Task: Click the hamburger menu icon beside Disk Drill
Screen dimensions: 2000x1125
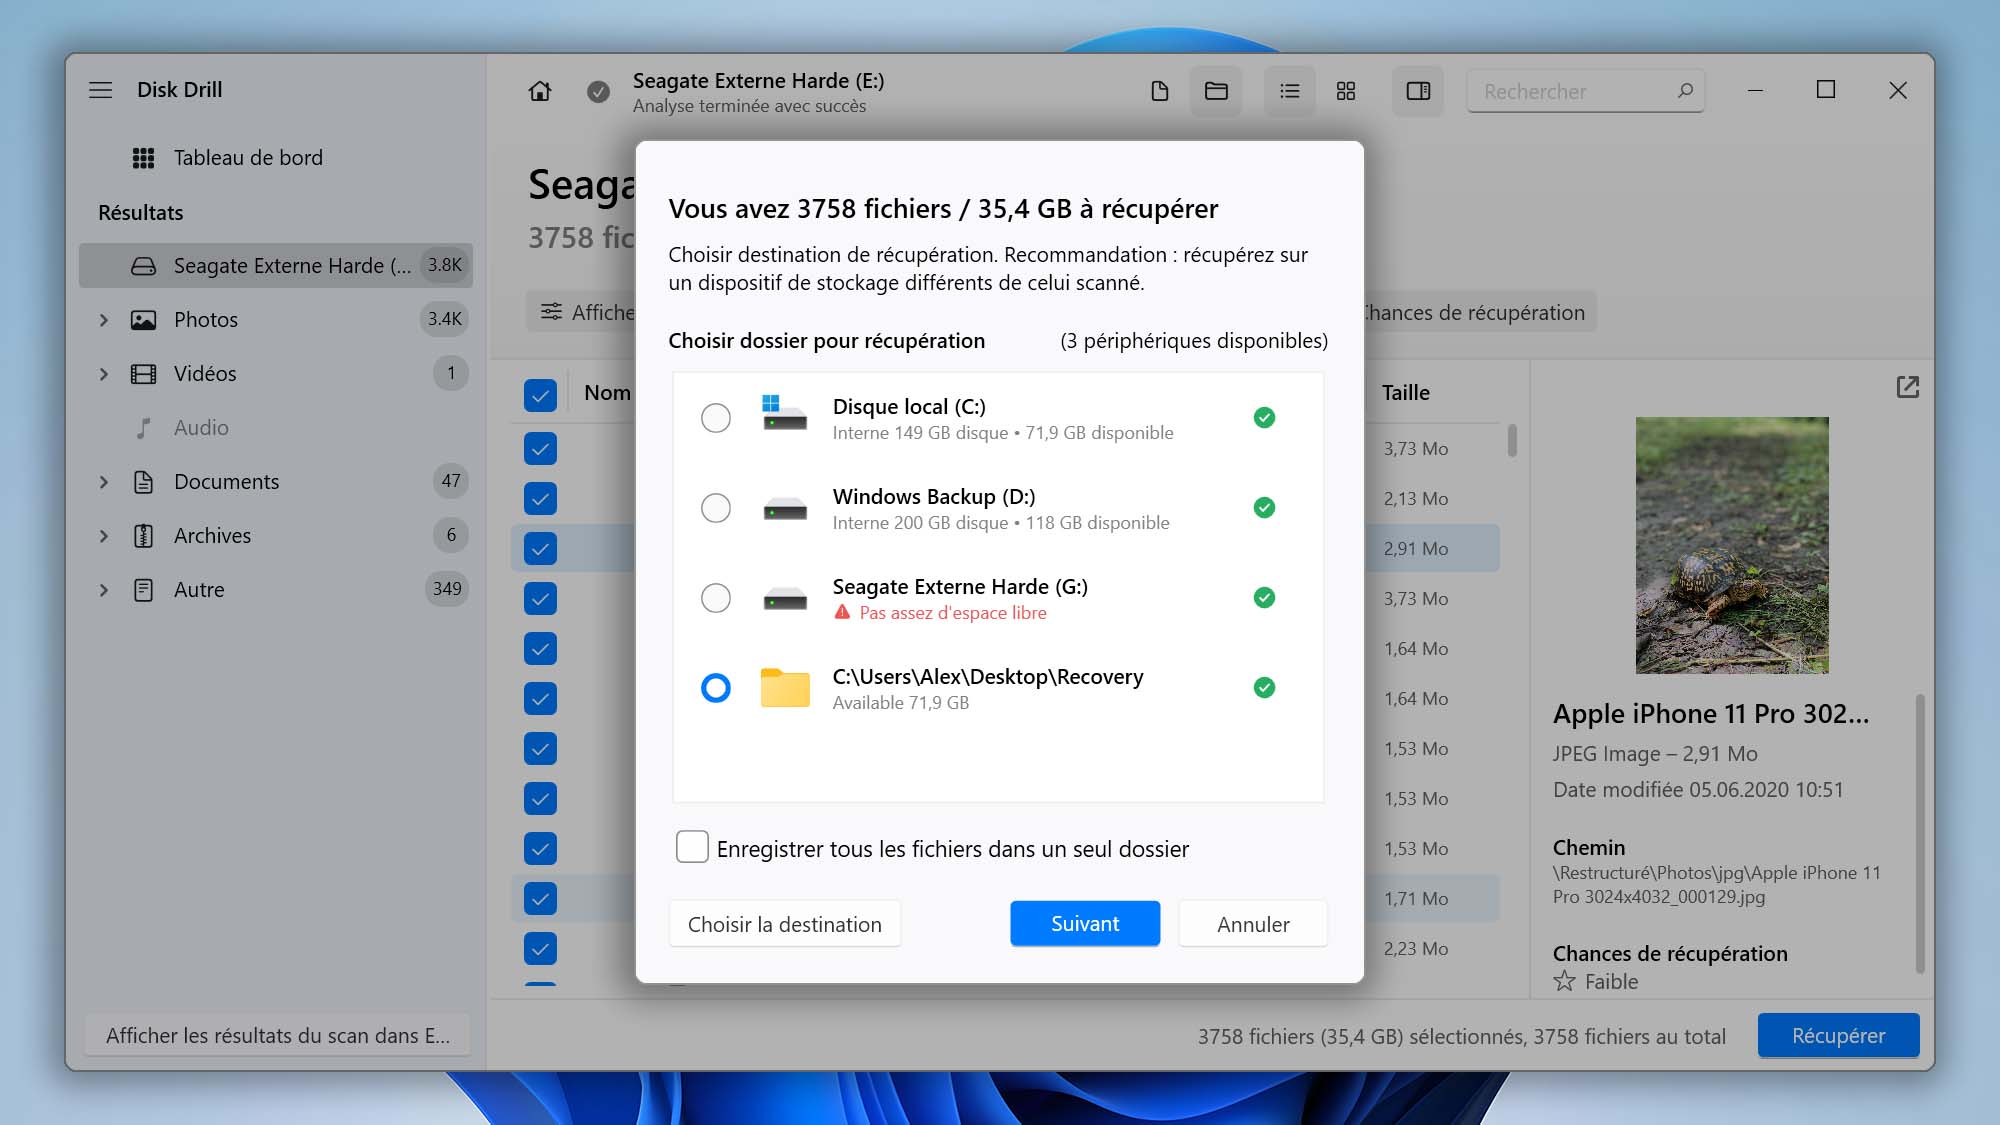Action: [x=101, y=90]
